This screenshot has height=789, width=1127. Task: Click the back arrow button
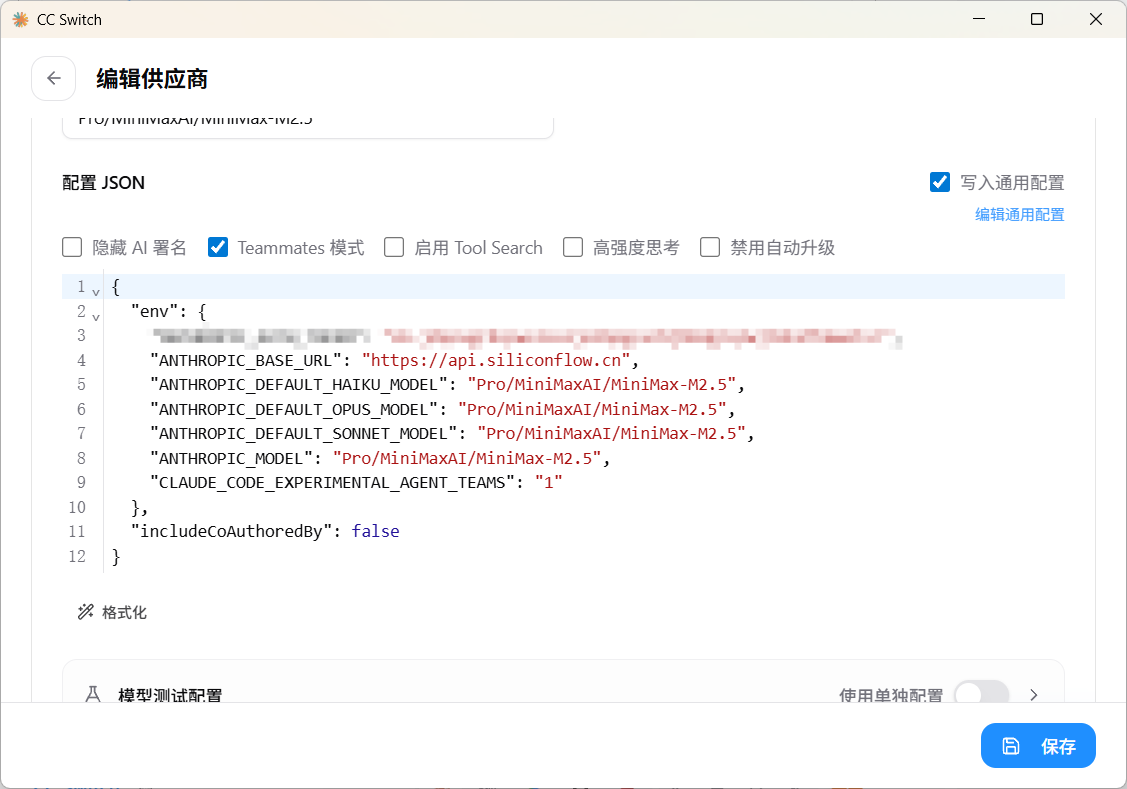54,78
